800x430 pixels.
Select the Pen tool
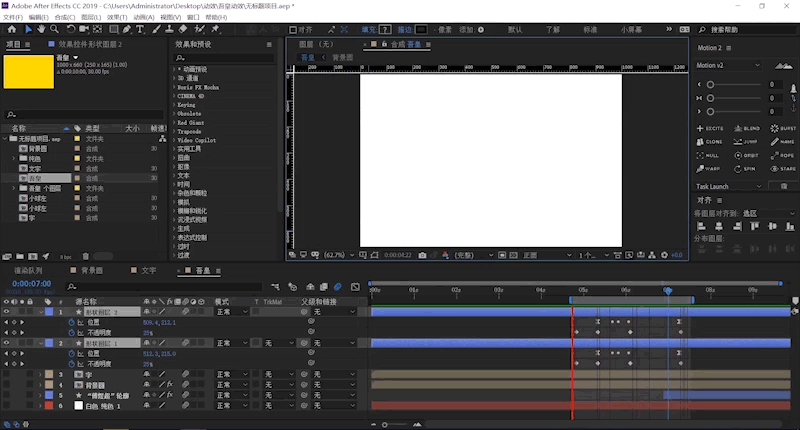click(127, 29)
